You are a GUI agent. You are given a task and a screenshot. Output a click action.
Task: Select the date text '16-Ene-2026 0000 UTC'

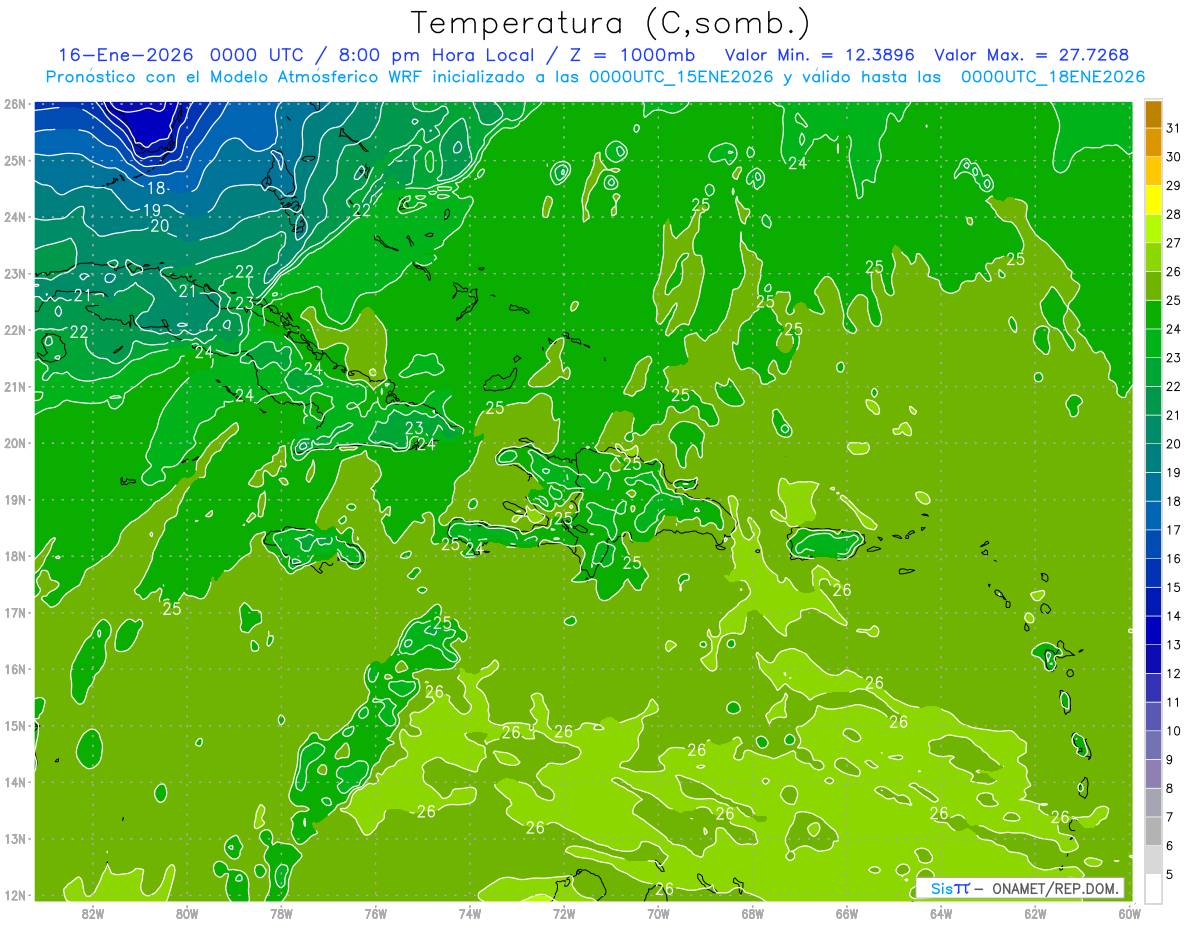point(180,55)
